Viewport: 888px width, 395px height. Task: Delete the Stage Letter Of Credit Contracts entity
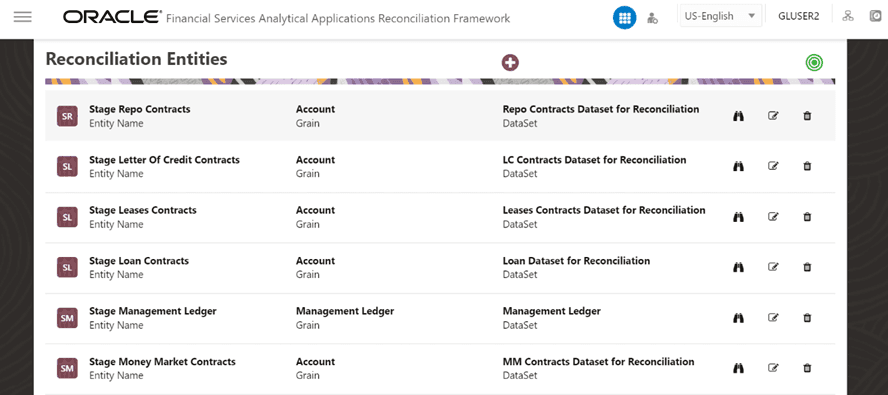coord(808,166)
